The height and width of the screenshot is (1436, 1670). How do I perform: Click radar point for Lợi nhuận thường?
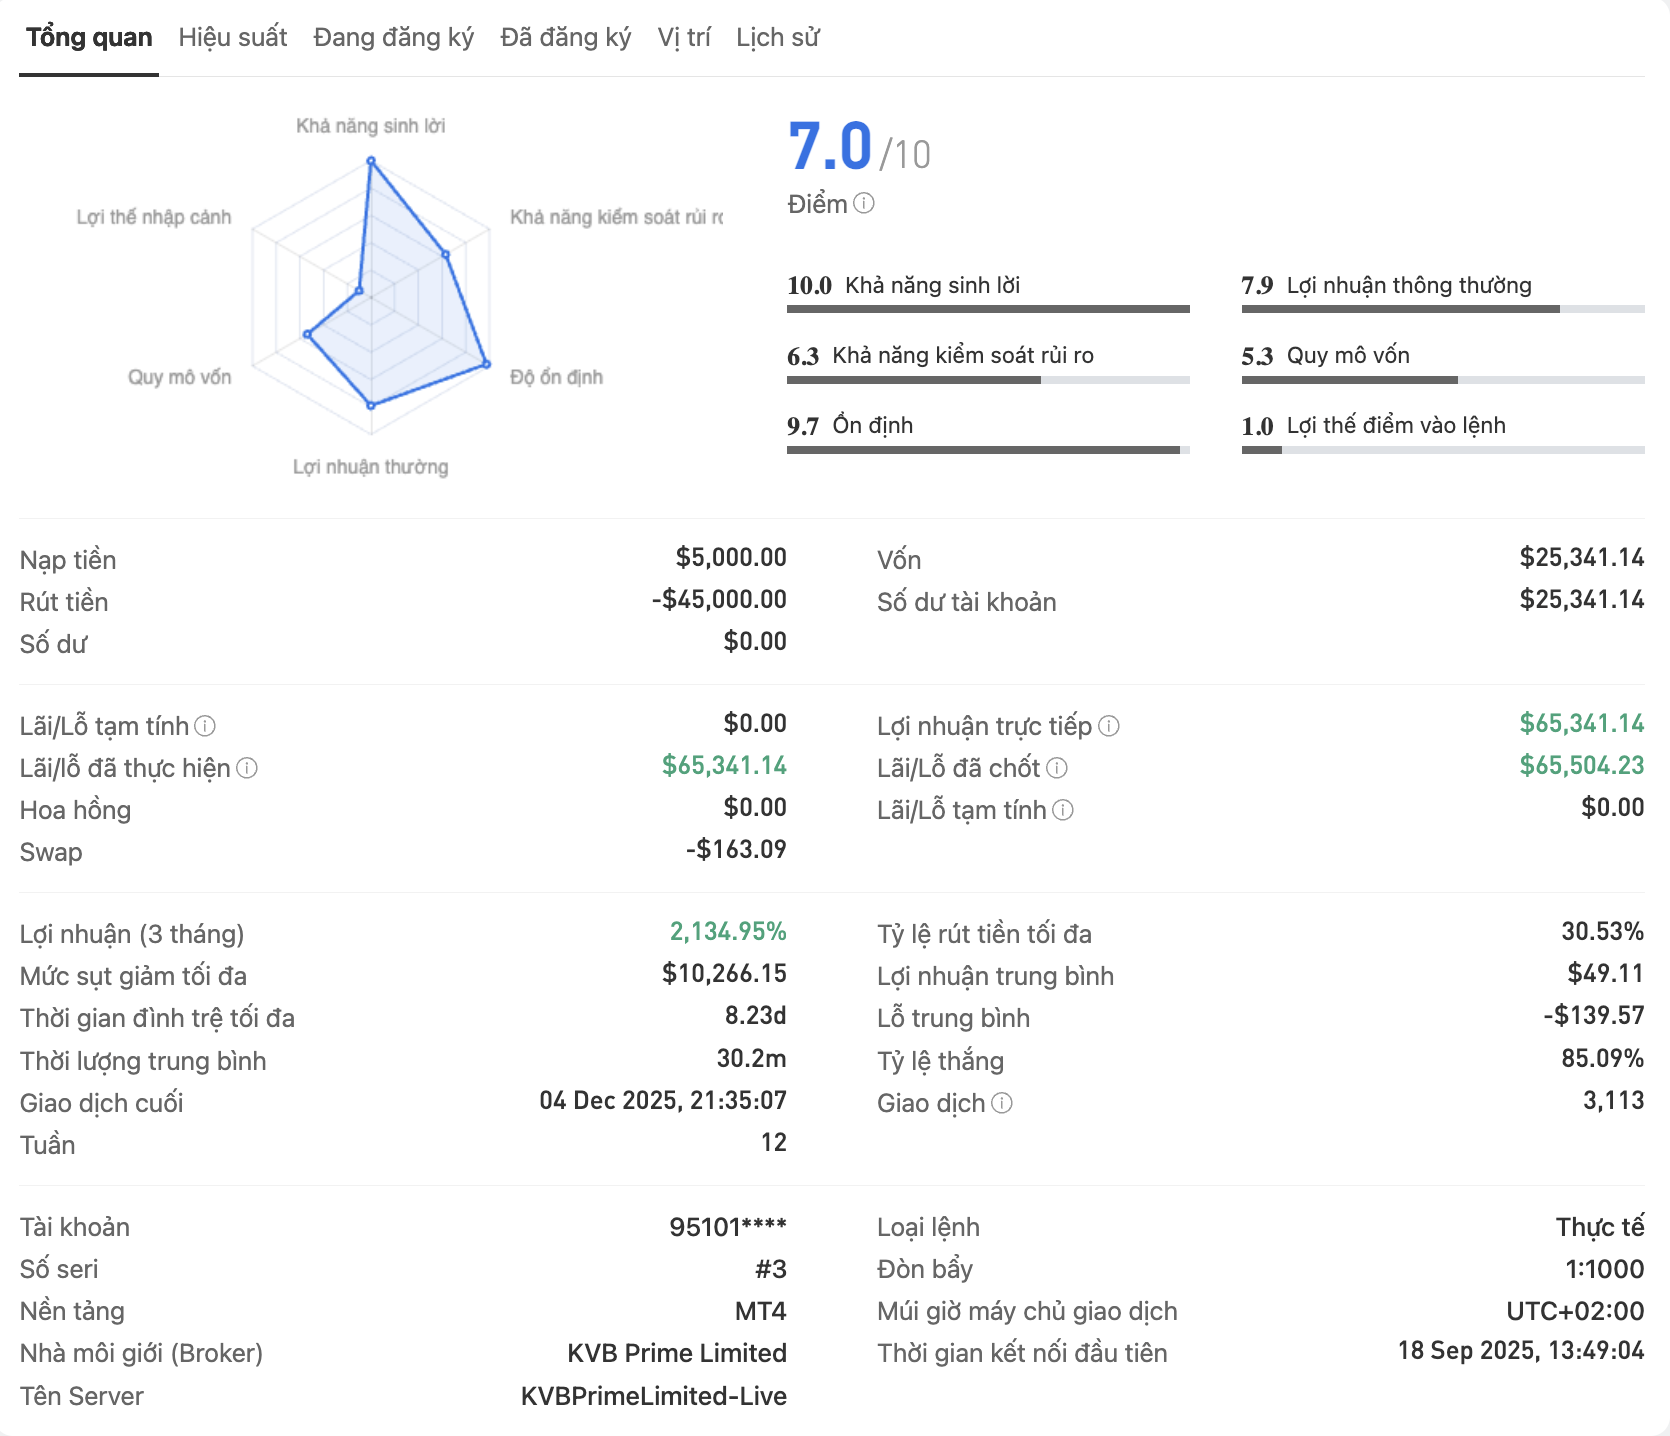371,405
